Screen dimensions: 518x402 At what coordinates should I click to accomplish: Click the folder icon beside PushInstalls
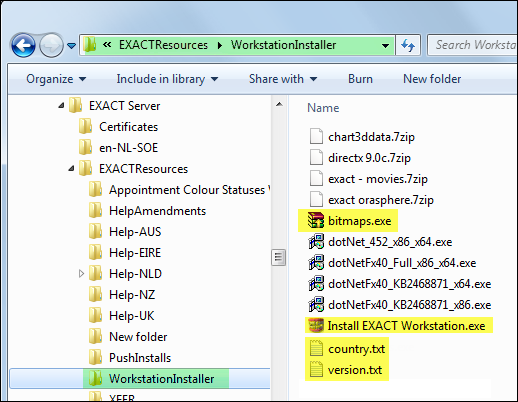pyautogui.click(x=96, y=357)
